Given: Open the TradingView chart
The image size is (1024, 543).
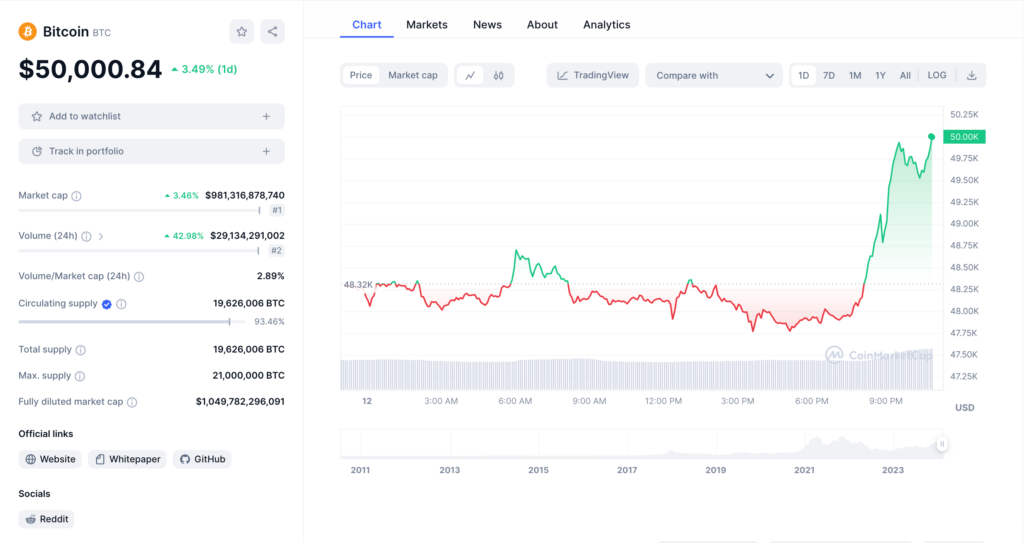Looking at the screenshot, I should tap(592, 75).
